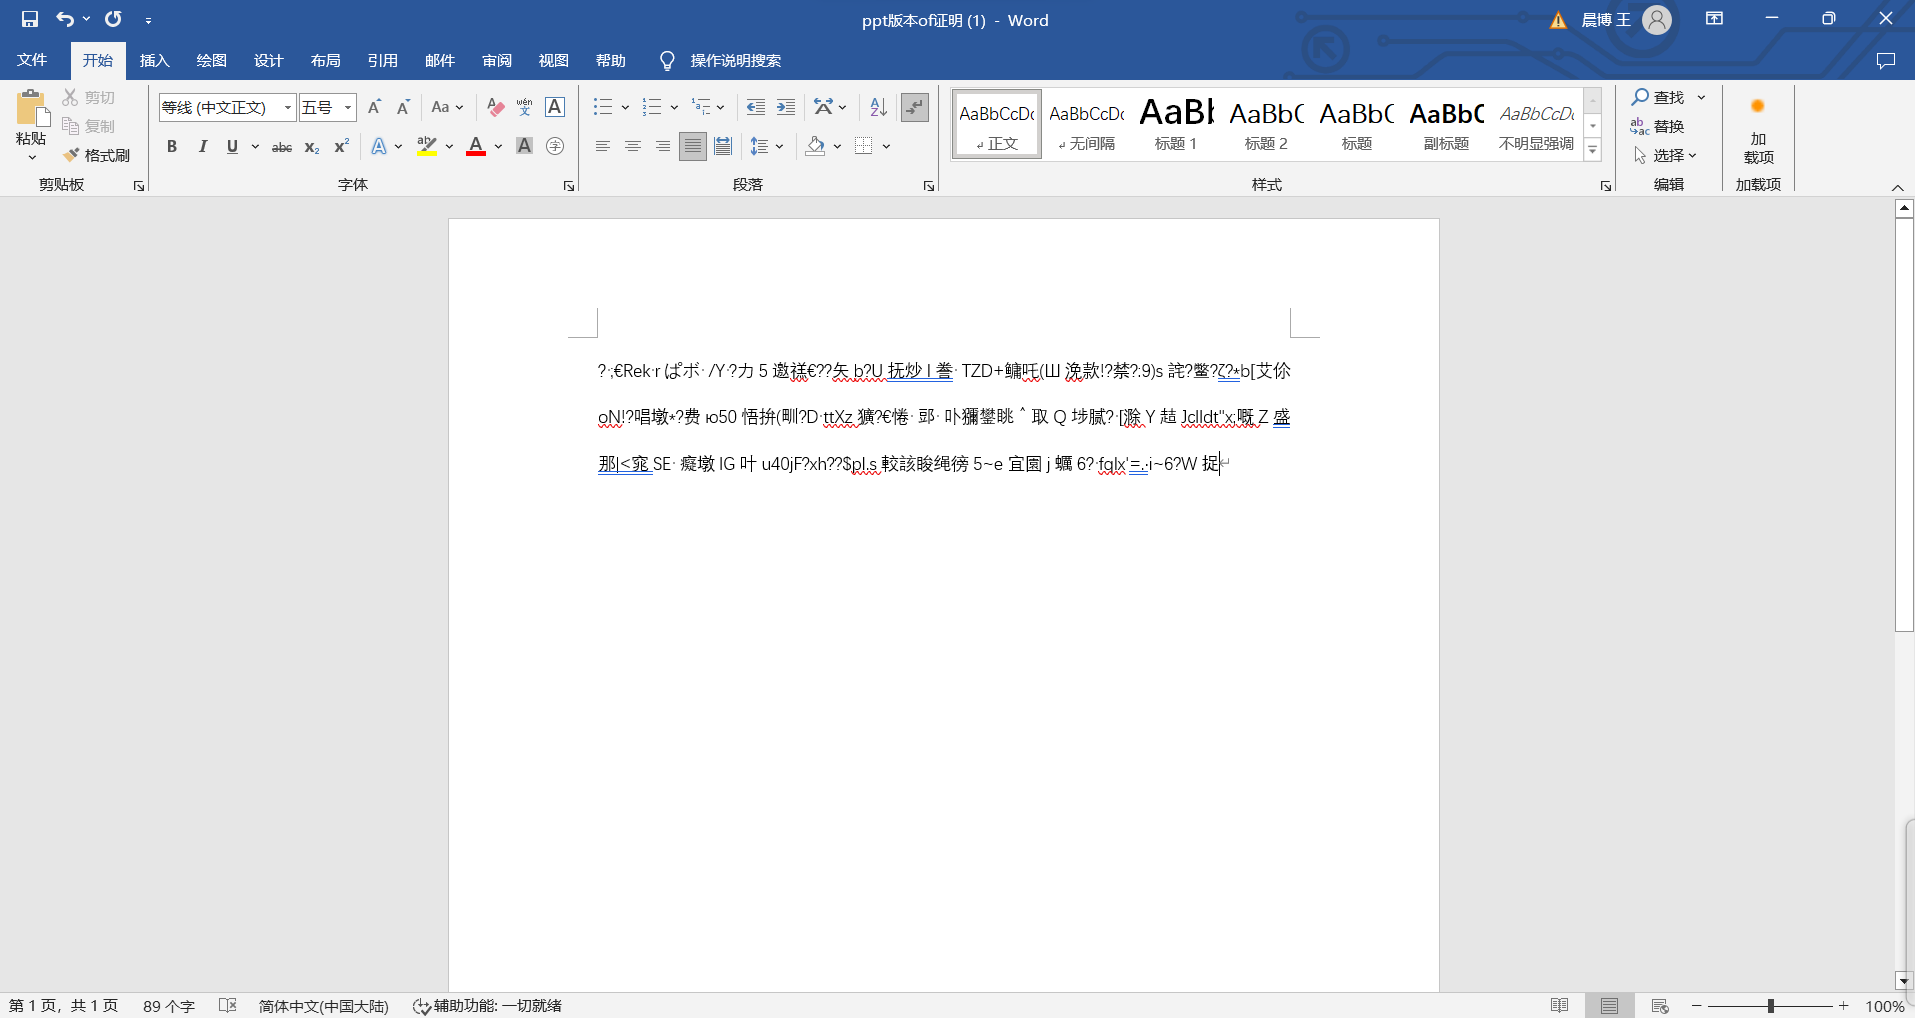1915x1018 pixels.
Task: Apply the Subtitle style
Action: click(1446, 124)
